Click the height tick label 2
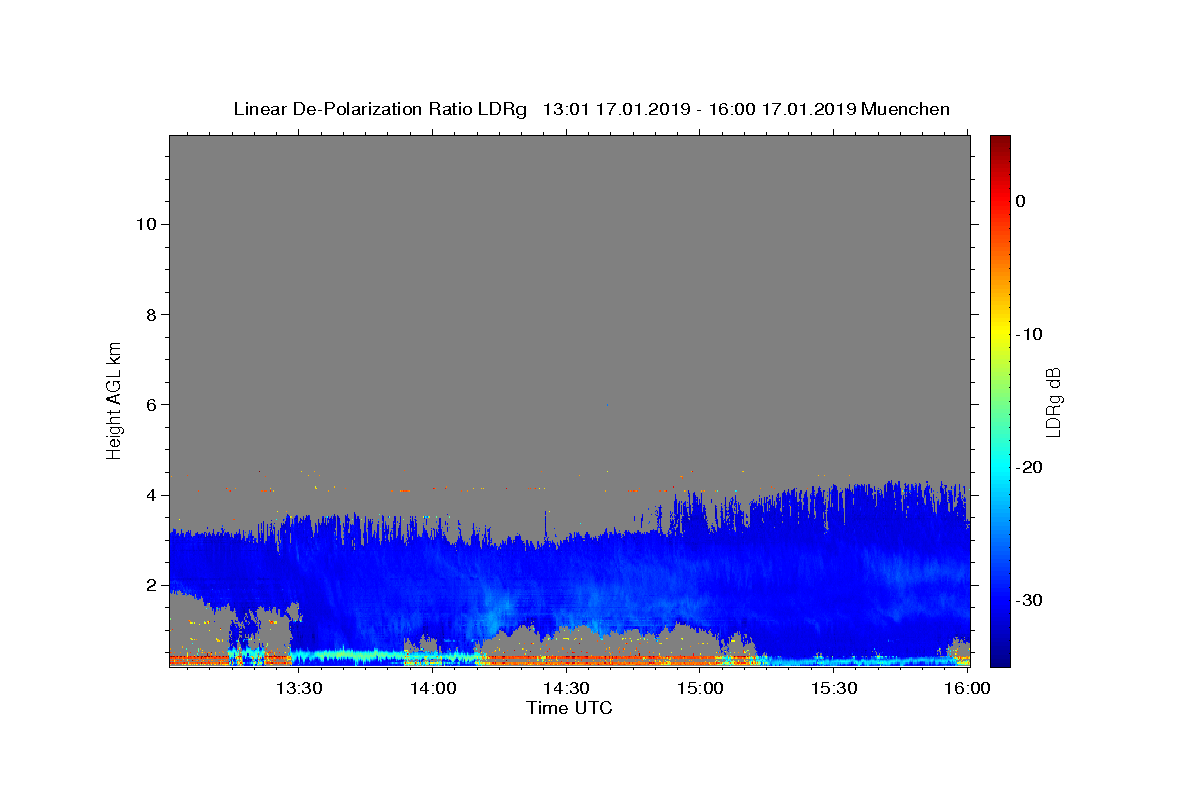This screenshot has width=1200, height=800. [x=151, y=585]
